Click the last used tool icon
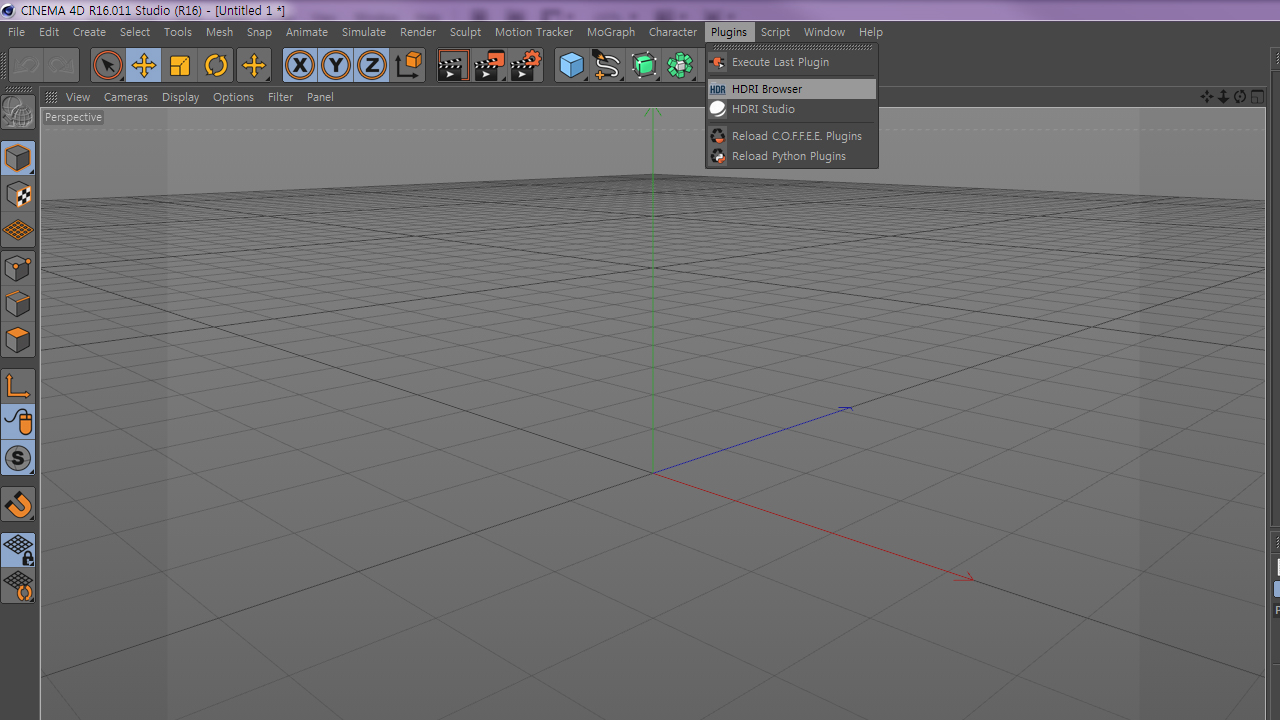 point(254,66)
